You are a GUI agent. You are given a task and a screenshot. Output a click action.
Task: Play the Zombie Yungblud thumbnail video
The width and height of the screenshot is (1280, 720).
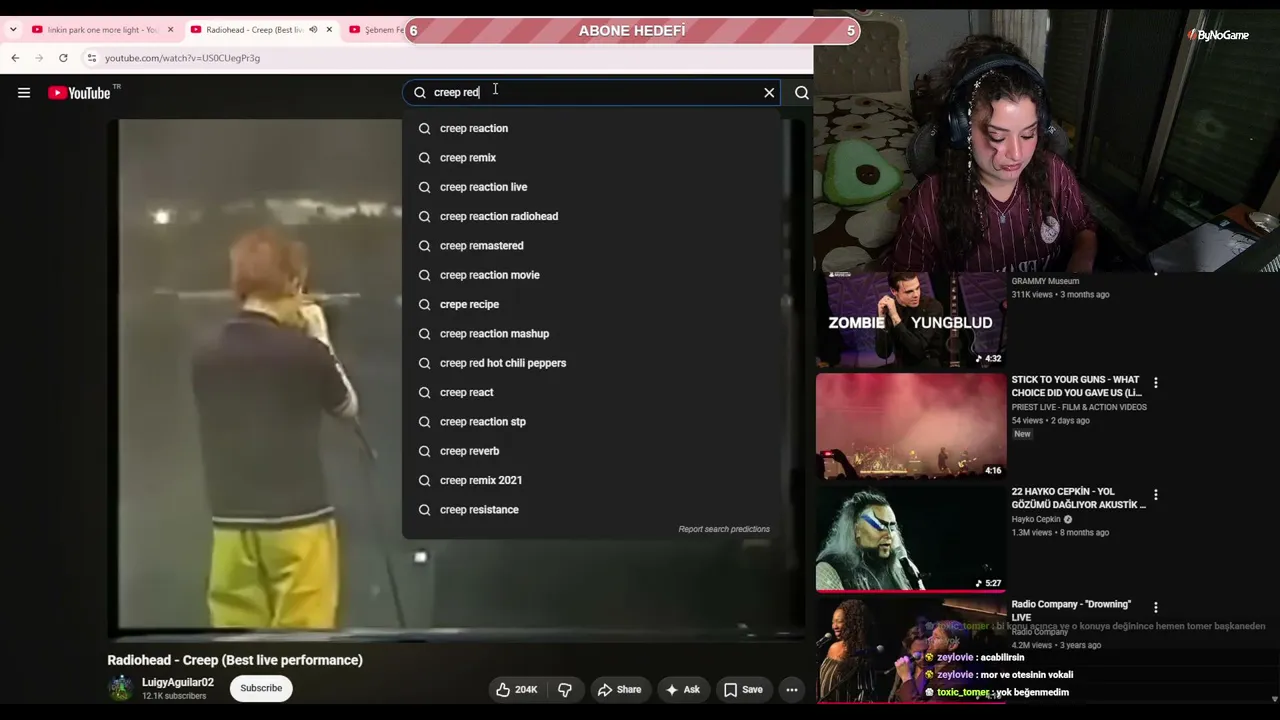pyautogui.click(x=911, y=320)
